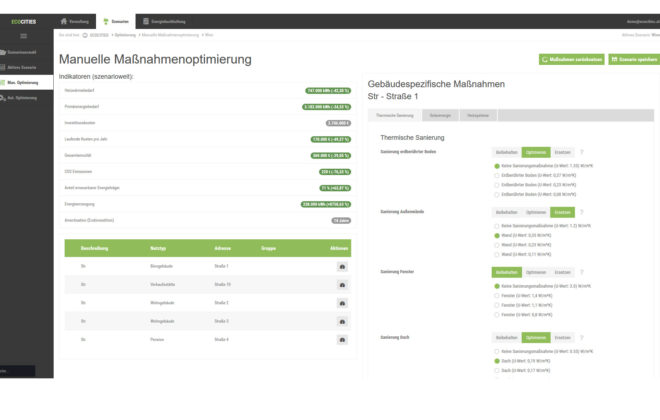Open the Aktives Szenario sidebar icon
The image size is (660, 420).
tap(3, 67)
